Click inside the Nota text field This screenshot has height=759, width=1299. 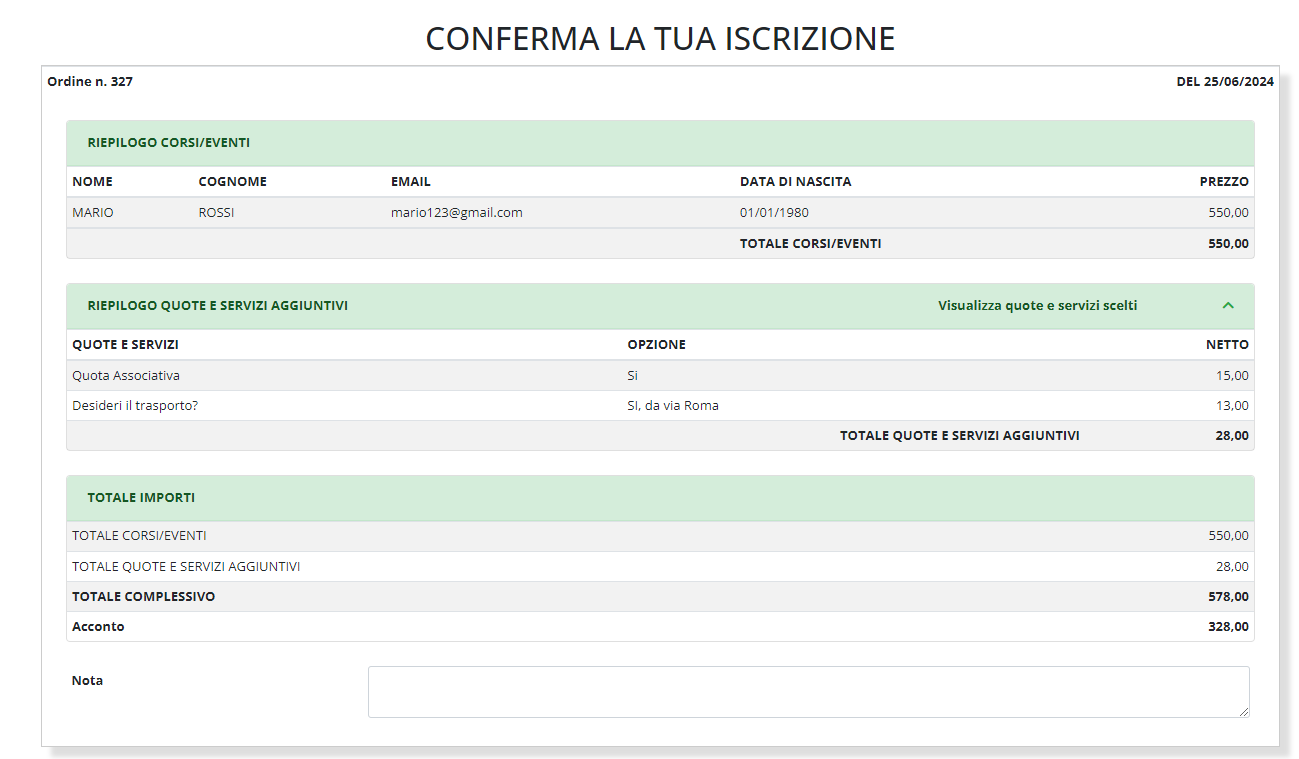808,691
